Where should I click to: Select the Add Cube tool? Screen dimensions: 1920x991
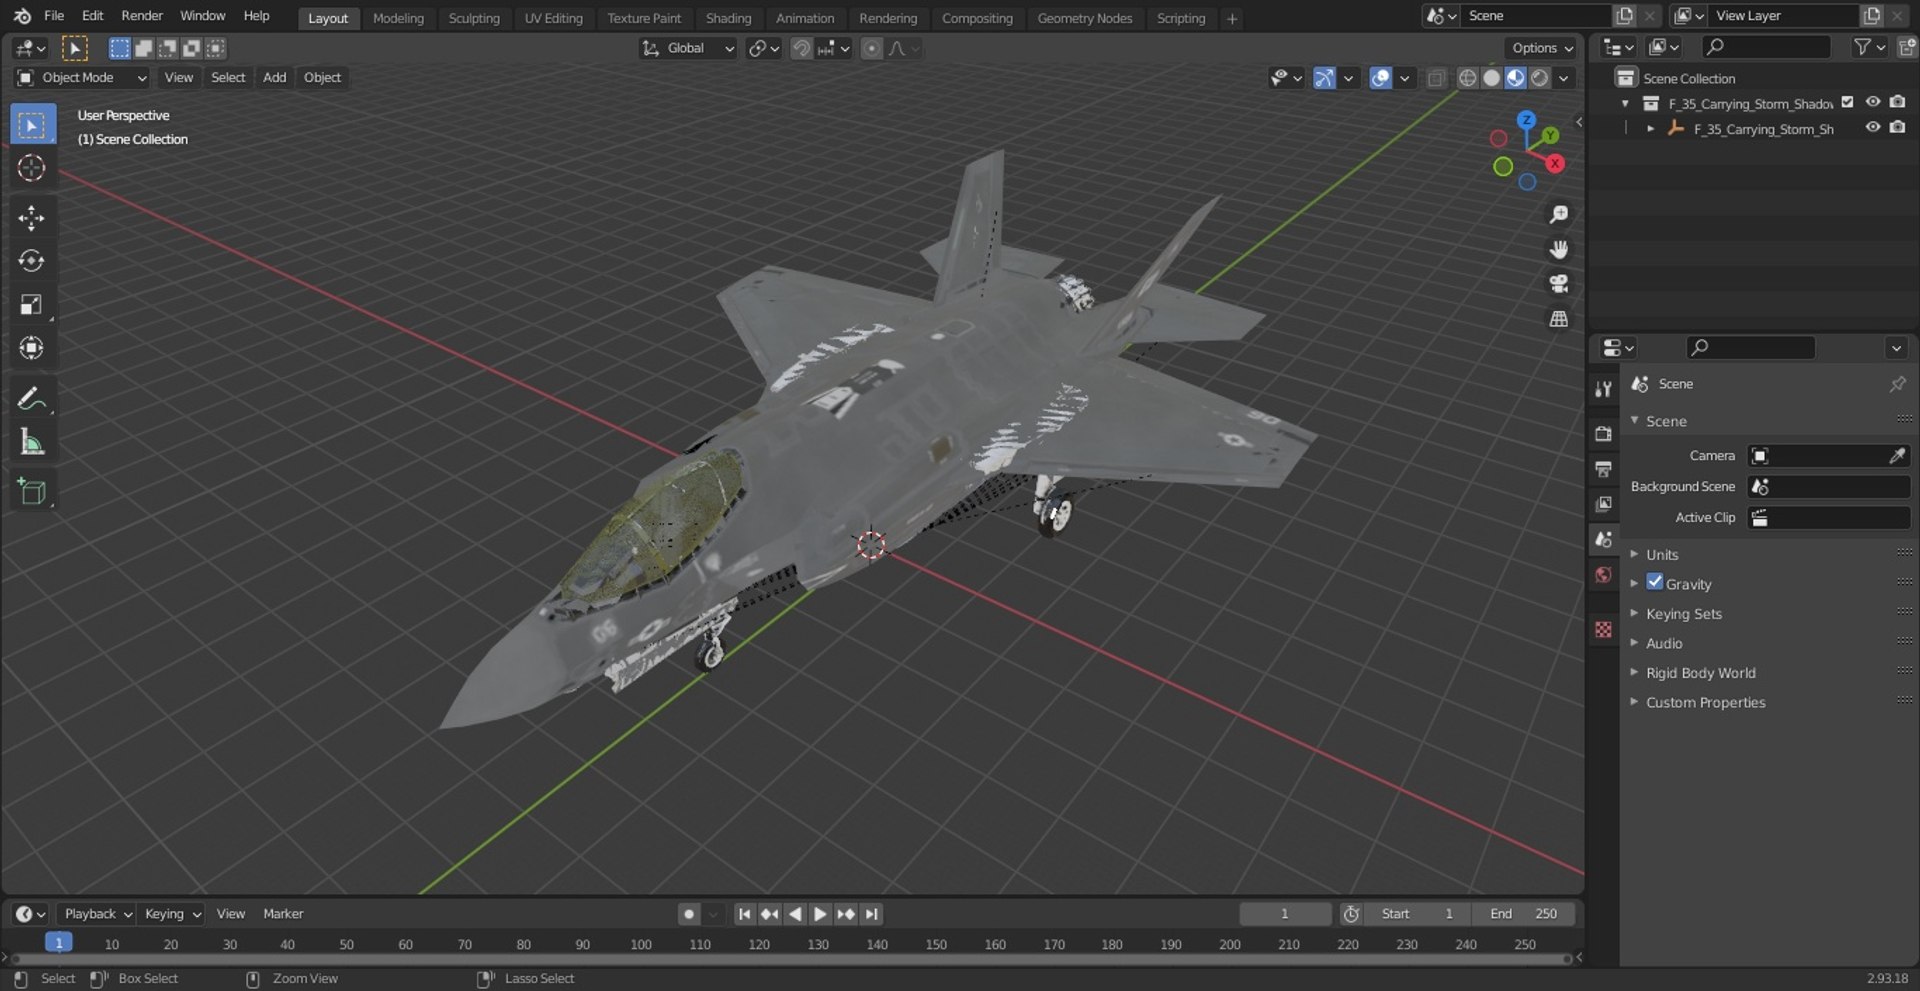(x=32, y=491)
